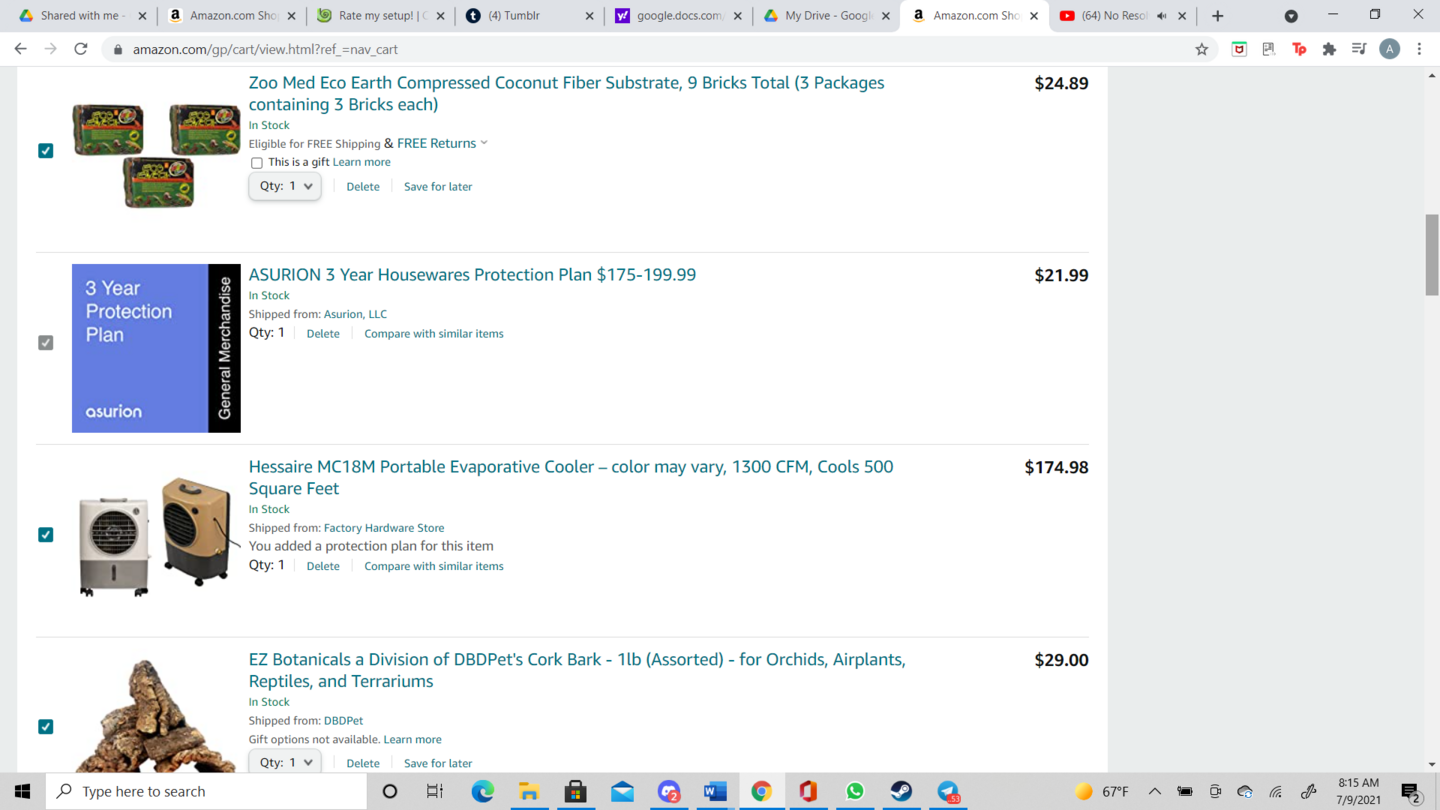Close the Tumblr tab
The image size is (1440, 810).
589,16
